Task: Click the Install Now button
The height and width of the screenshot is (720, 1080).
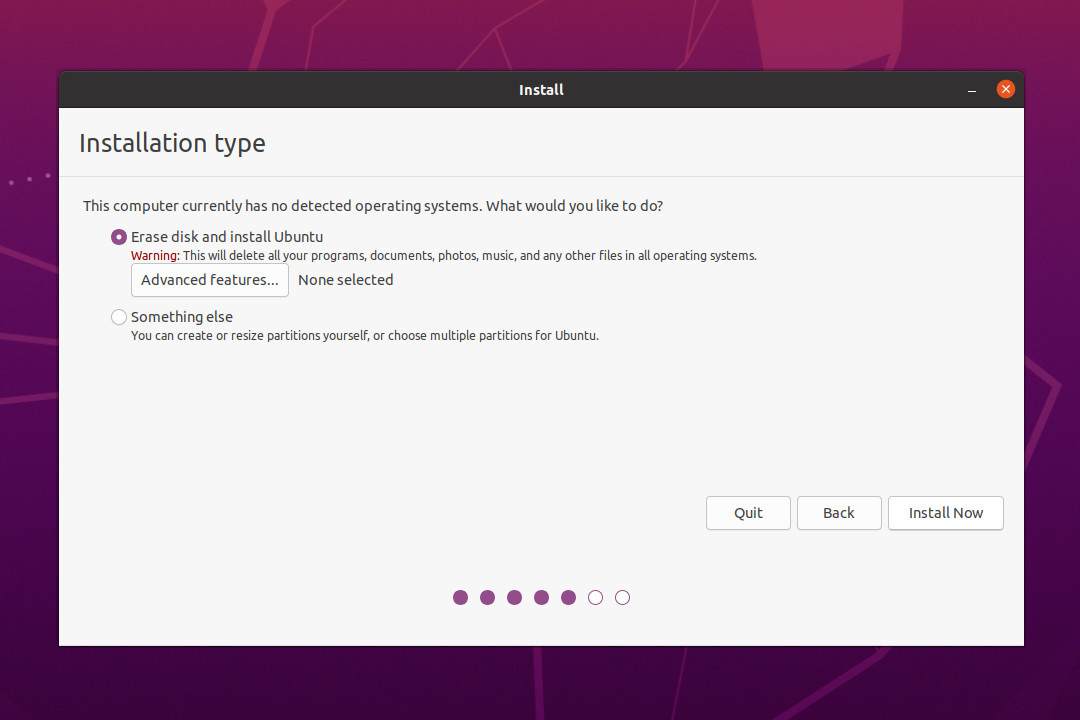Action: click(x=945, y=513)
